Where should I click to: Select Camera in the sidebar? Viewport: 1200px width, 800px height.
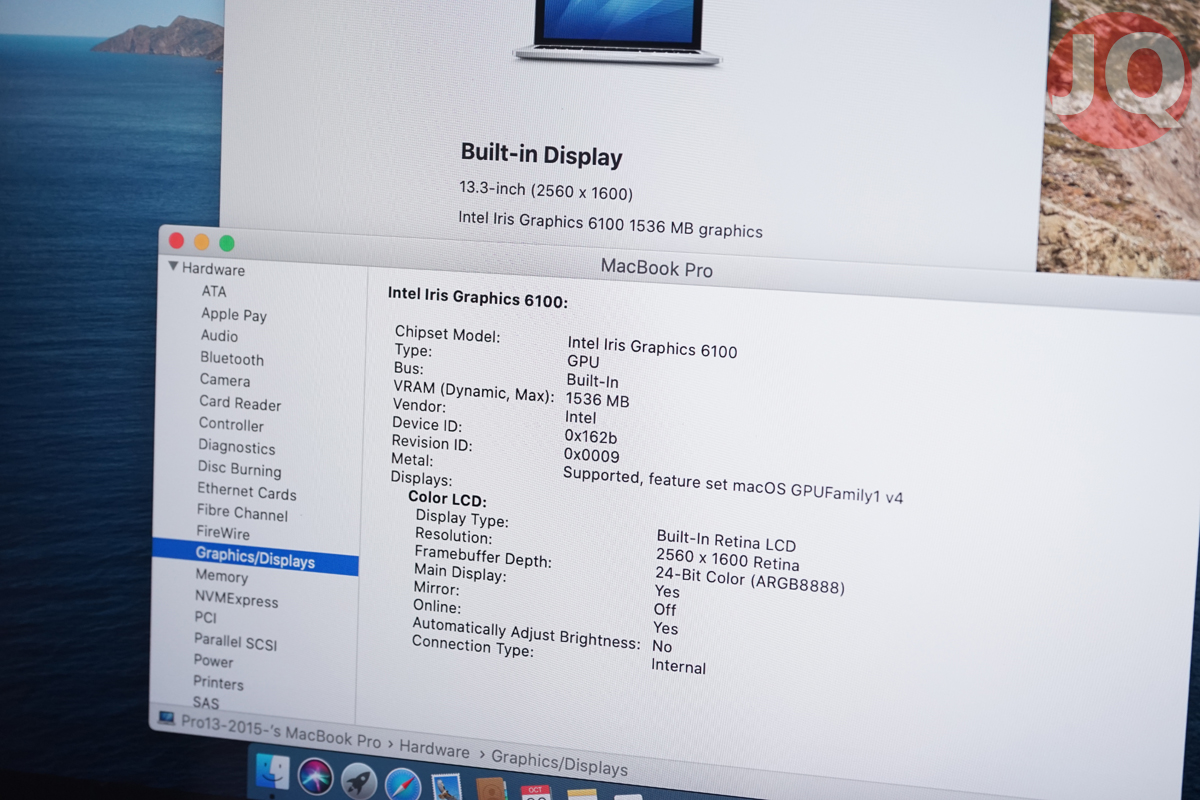tap(225, 380)
